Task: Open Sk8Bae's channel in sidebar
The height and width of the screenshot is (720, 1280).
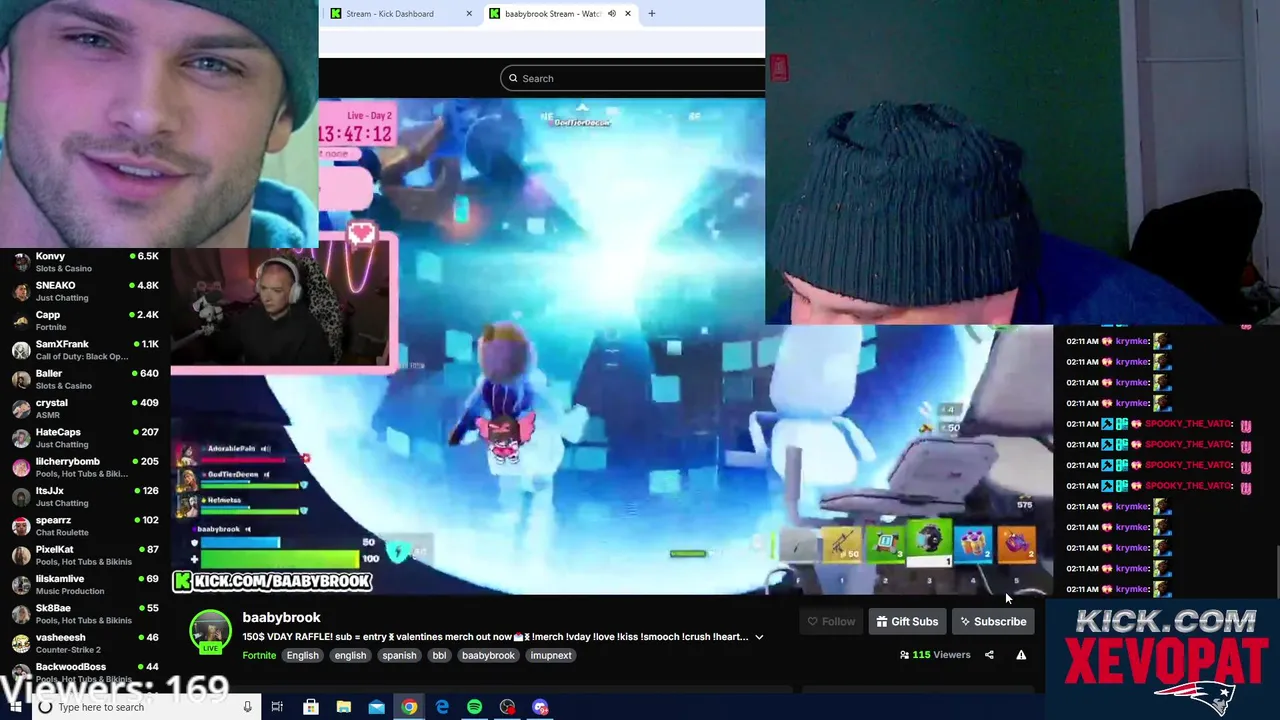Action: 85,614
